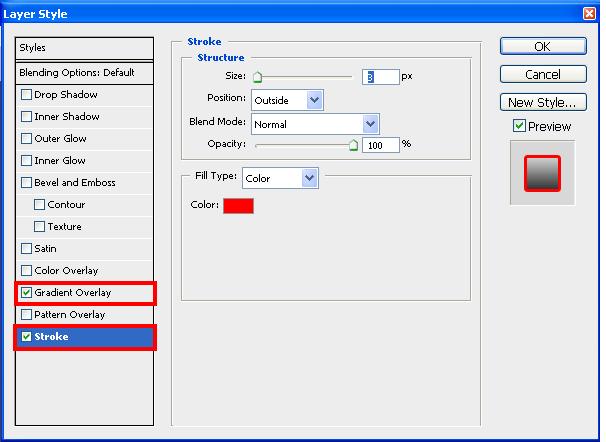Turn on the Outer Glow effect checkbox
606x442 pixels.
27,139
